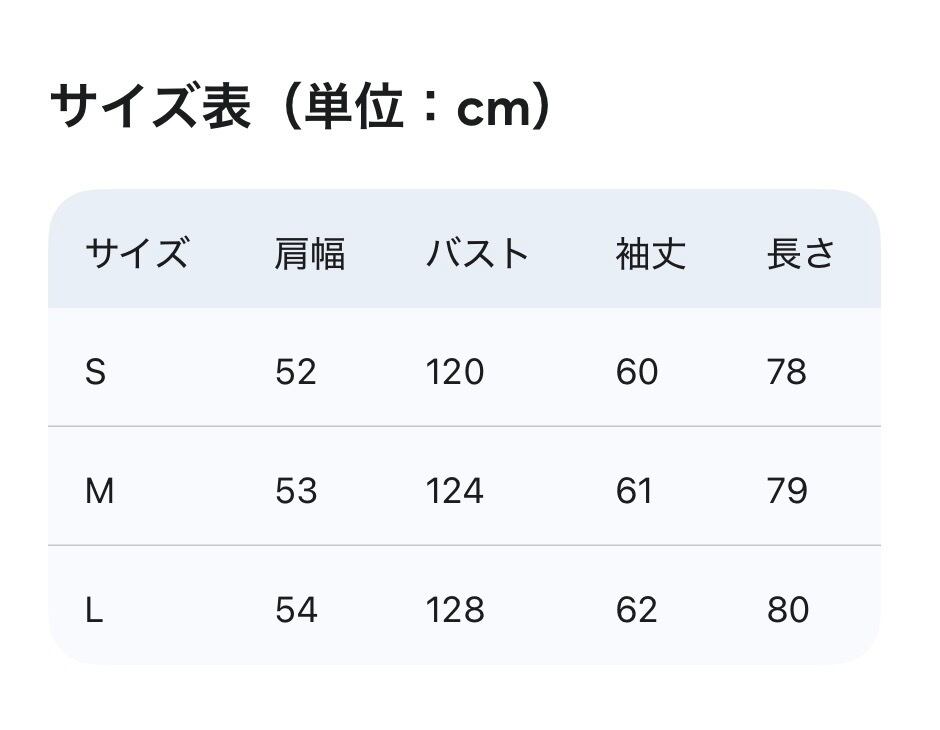940x730 pixels.
Task: Select the M size row label
Action: (x=100, y=491)
